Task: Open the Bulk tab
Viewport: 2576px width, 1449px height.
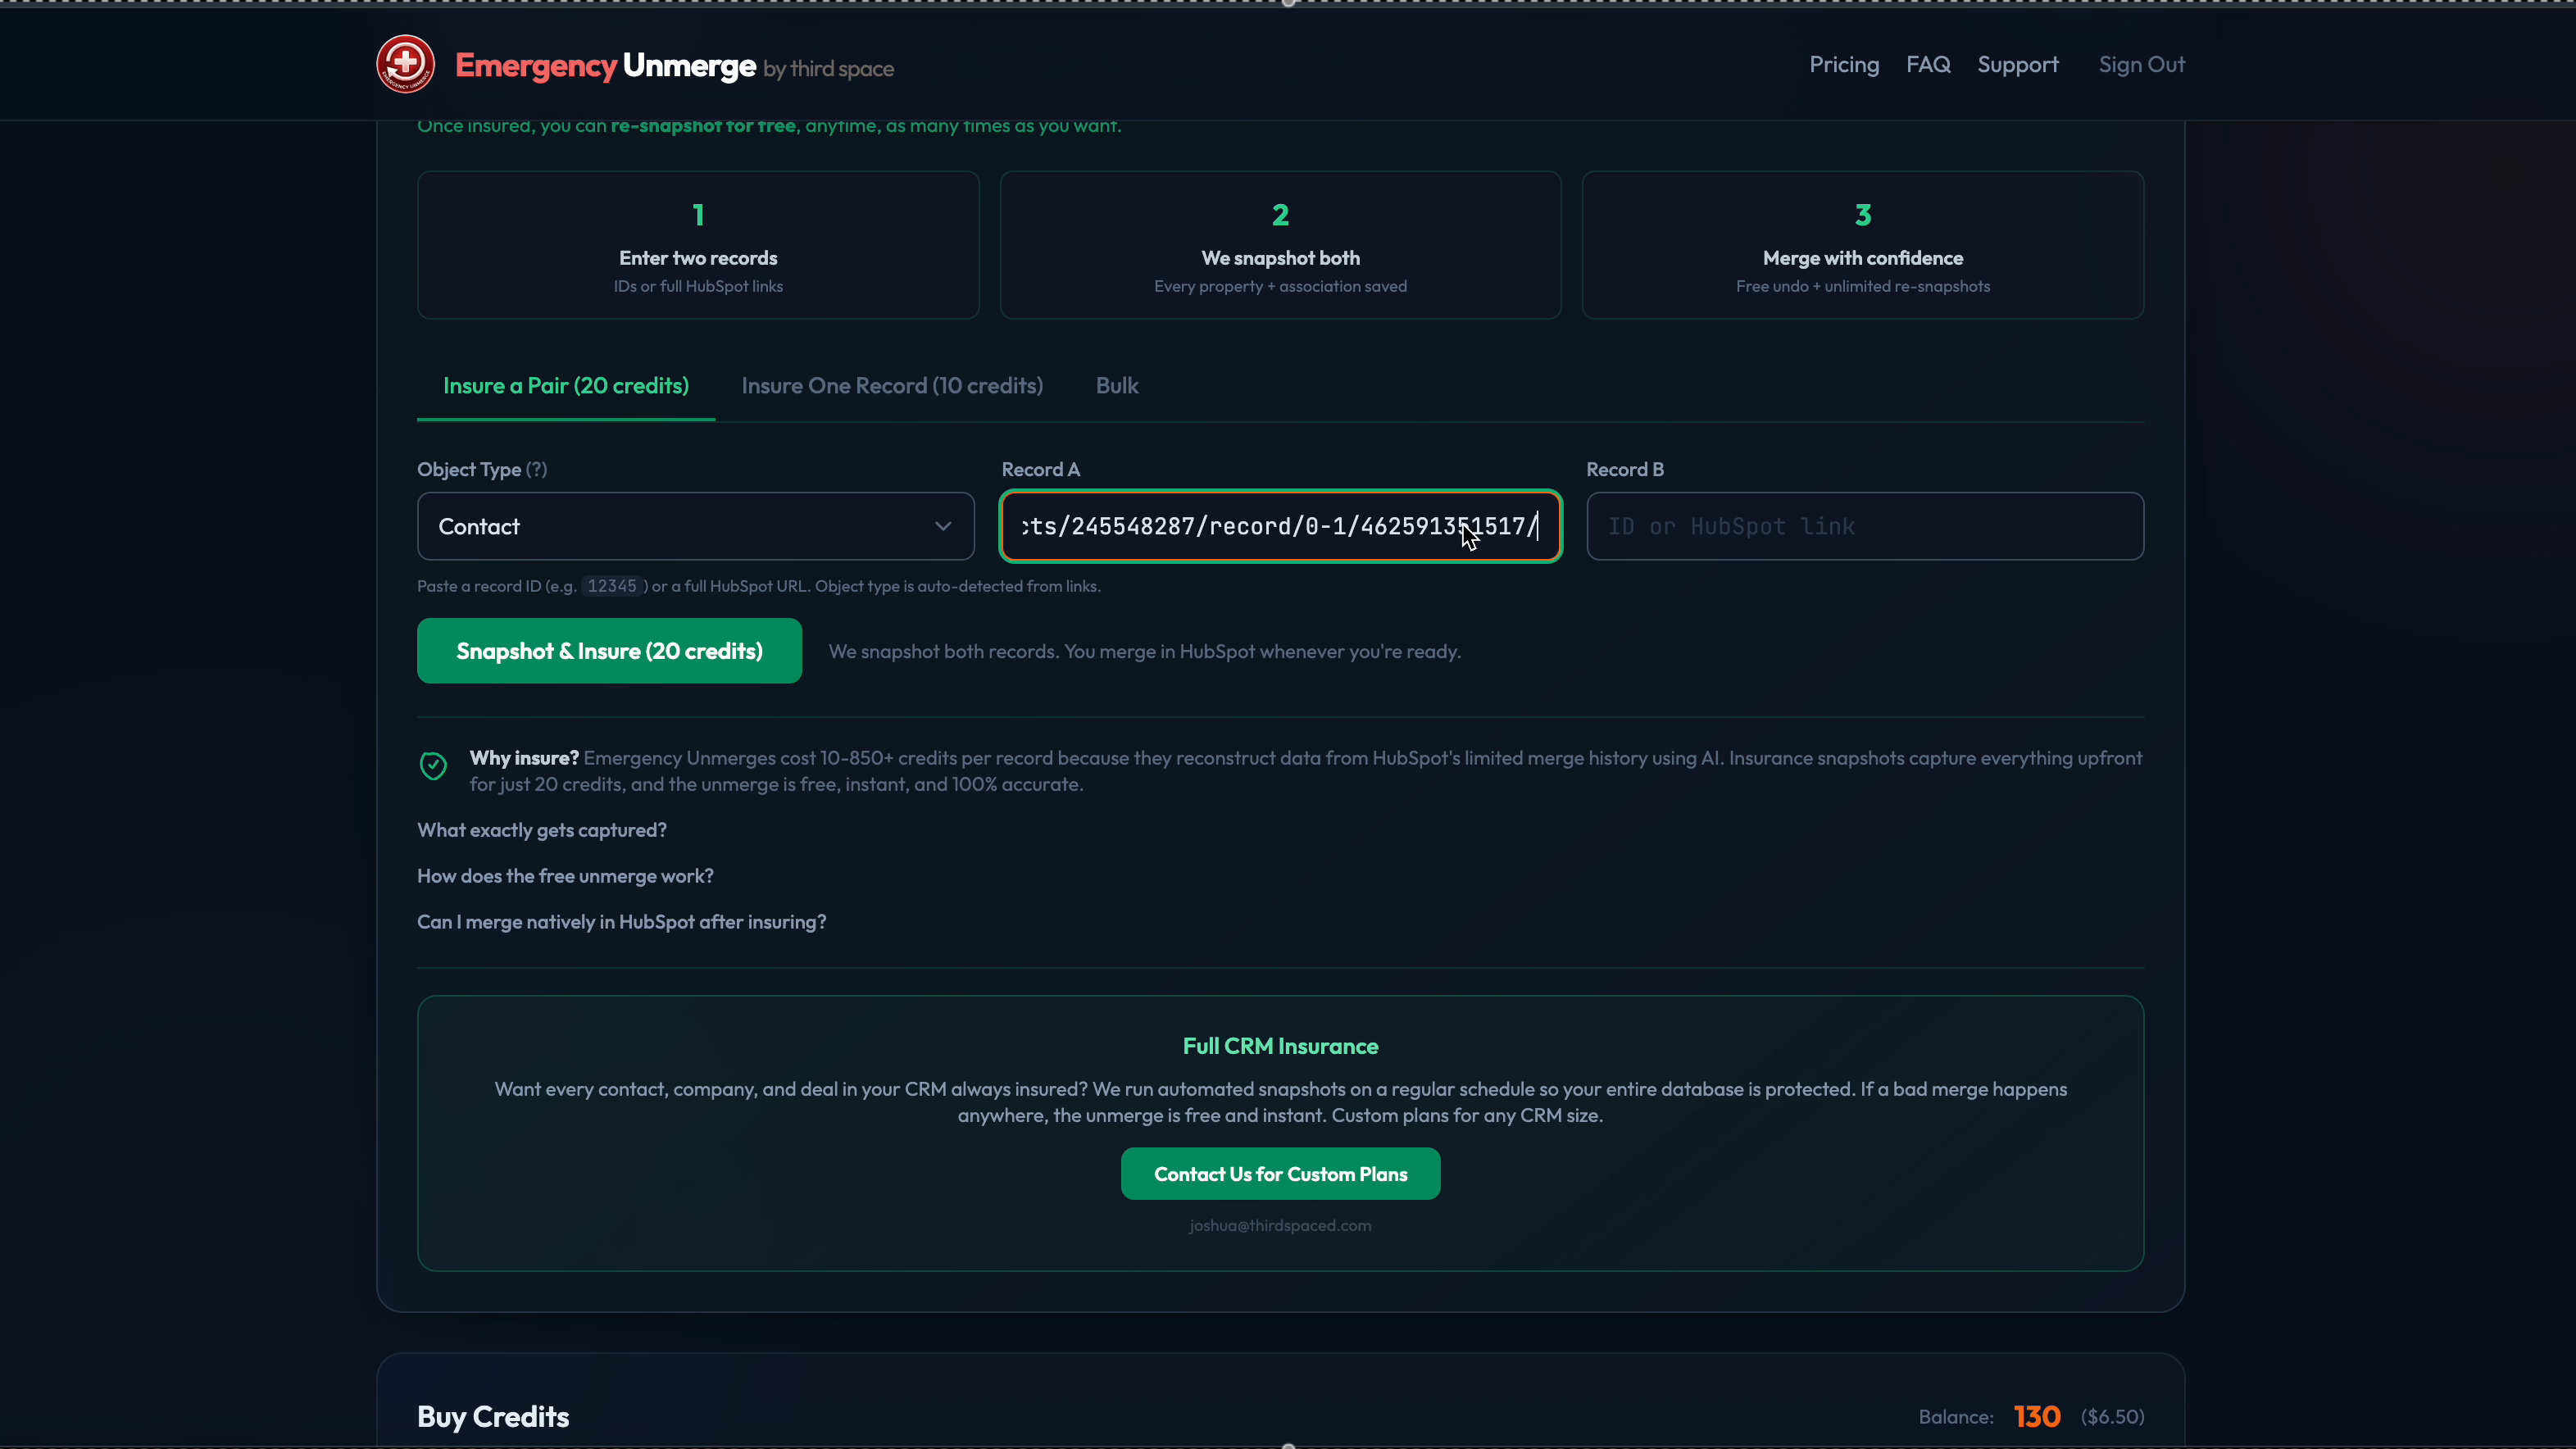Action: 1117,386
